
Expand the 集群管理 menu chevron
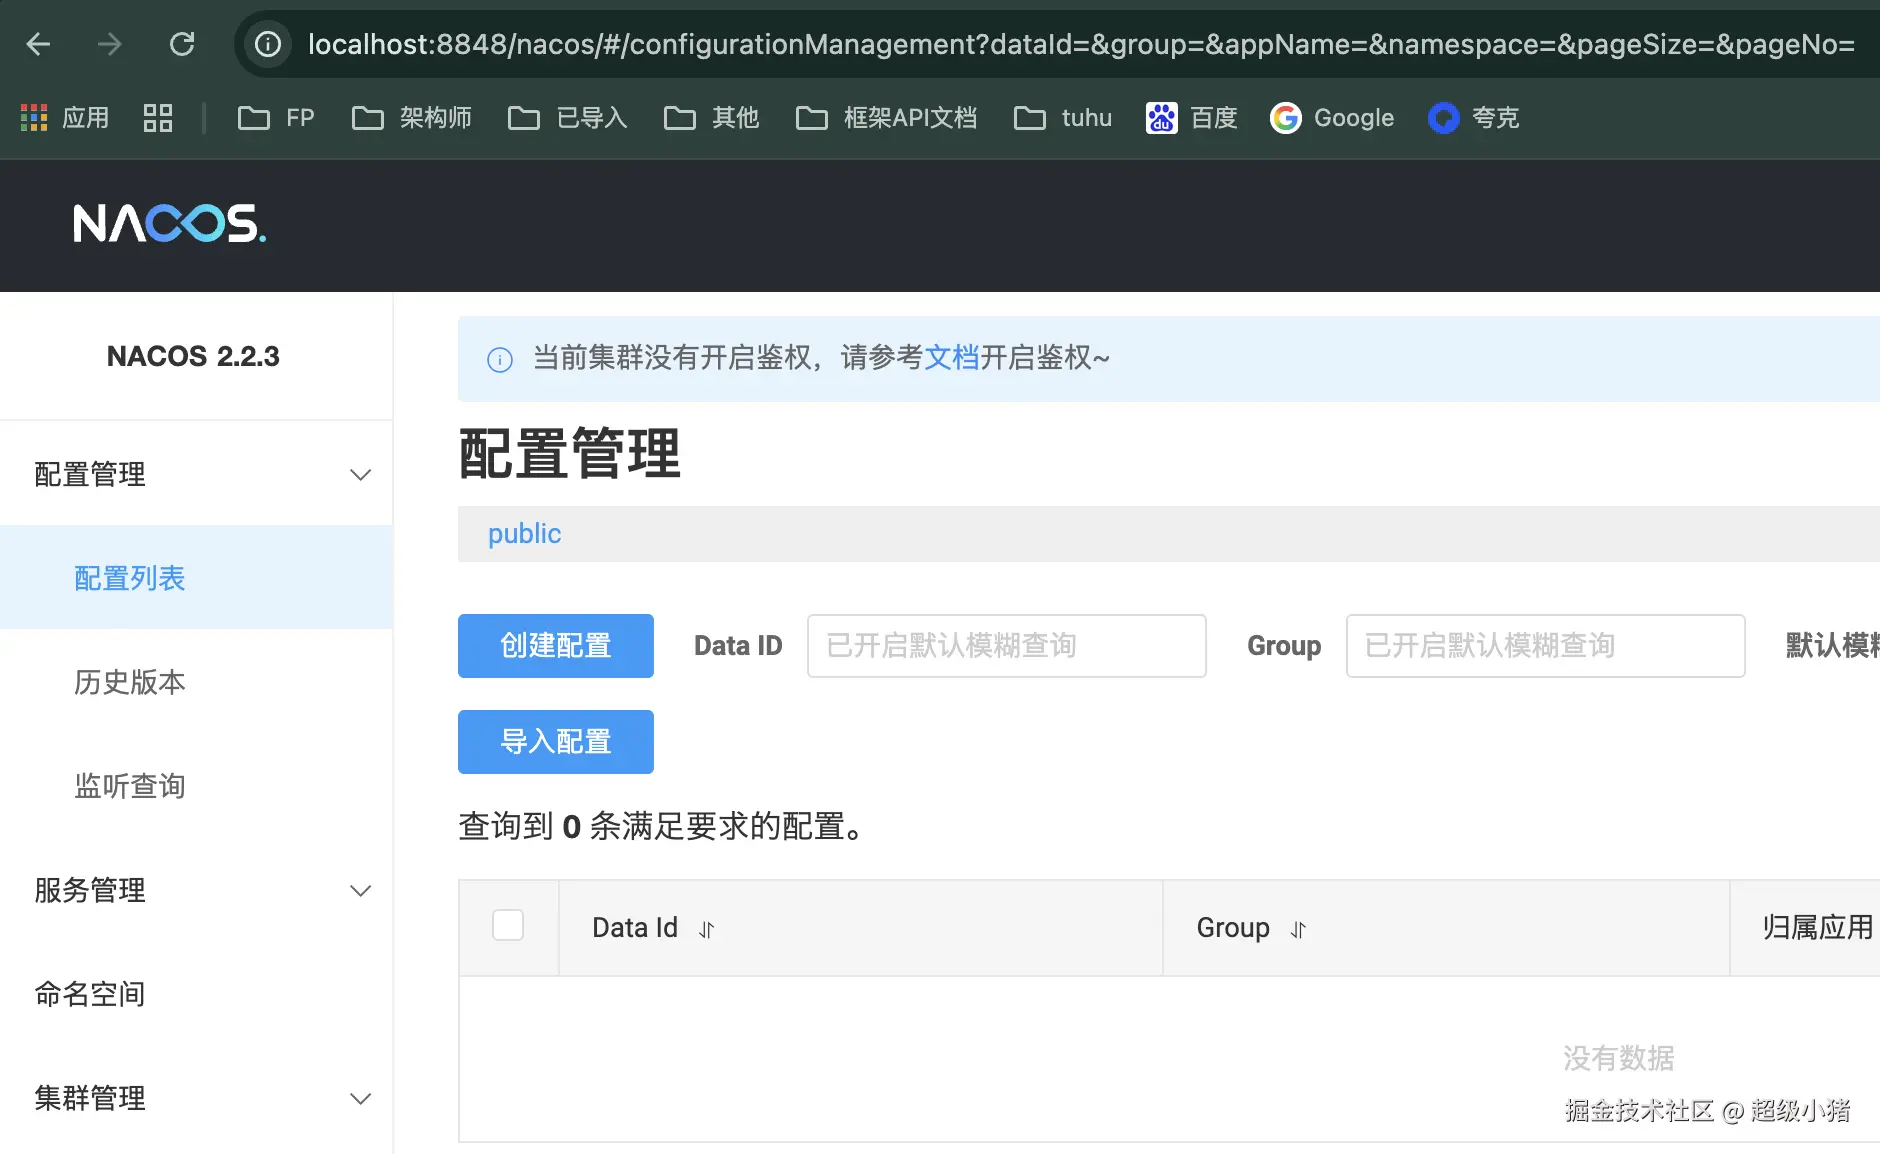pyautogui.click(x=361, y=1099)
